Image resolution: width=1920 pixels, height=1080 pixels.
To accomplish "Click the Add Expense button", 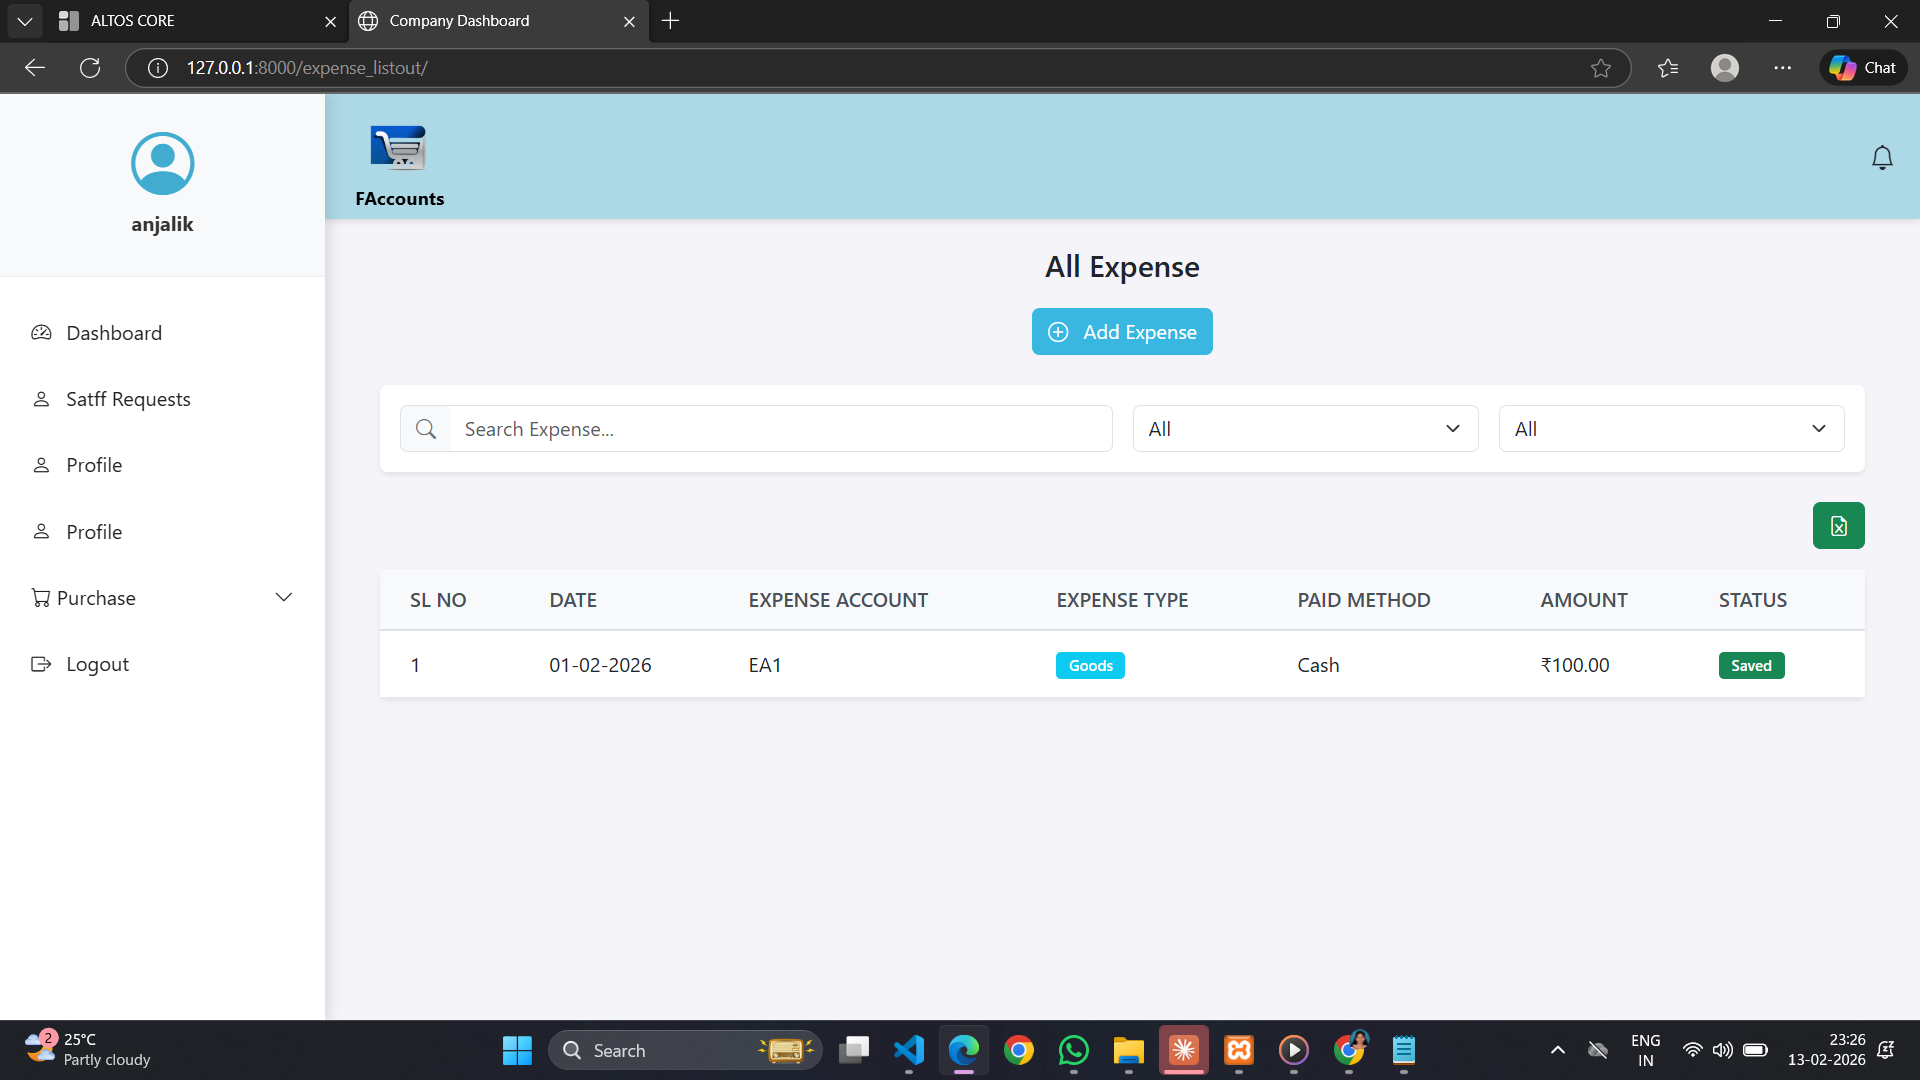I will [x=1121, y=332].
